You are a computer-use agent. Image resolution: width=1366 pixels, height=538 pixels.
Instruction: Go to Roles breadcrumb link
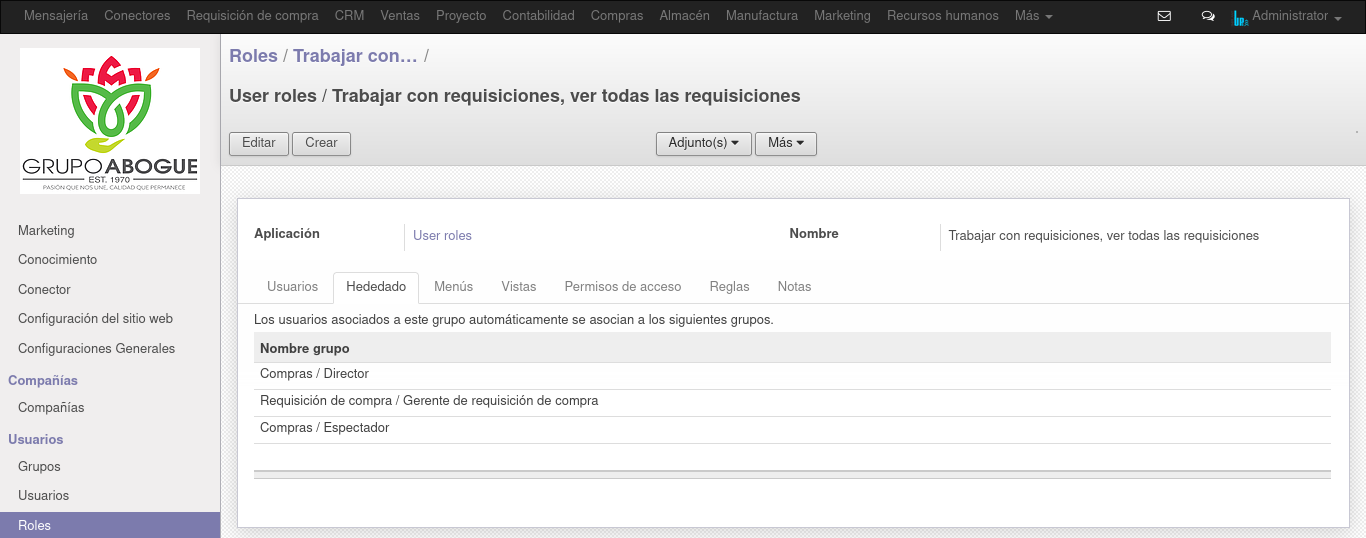pyautogui.click(x=253, y=56)
